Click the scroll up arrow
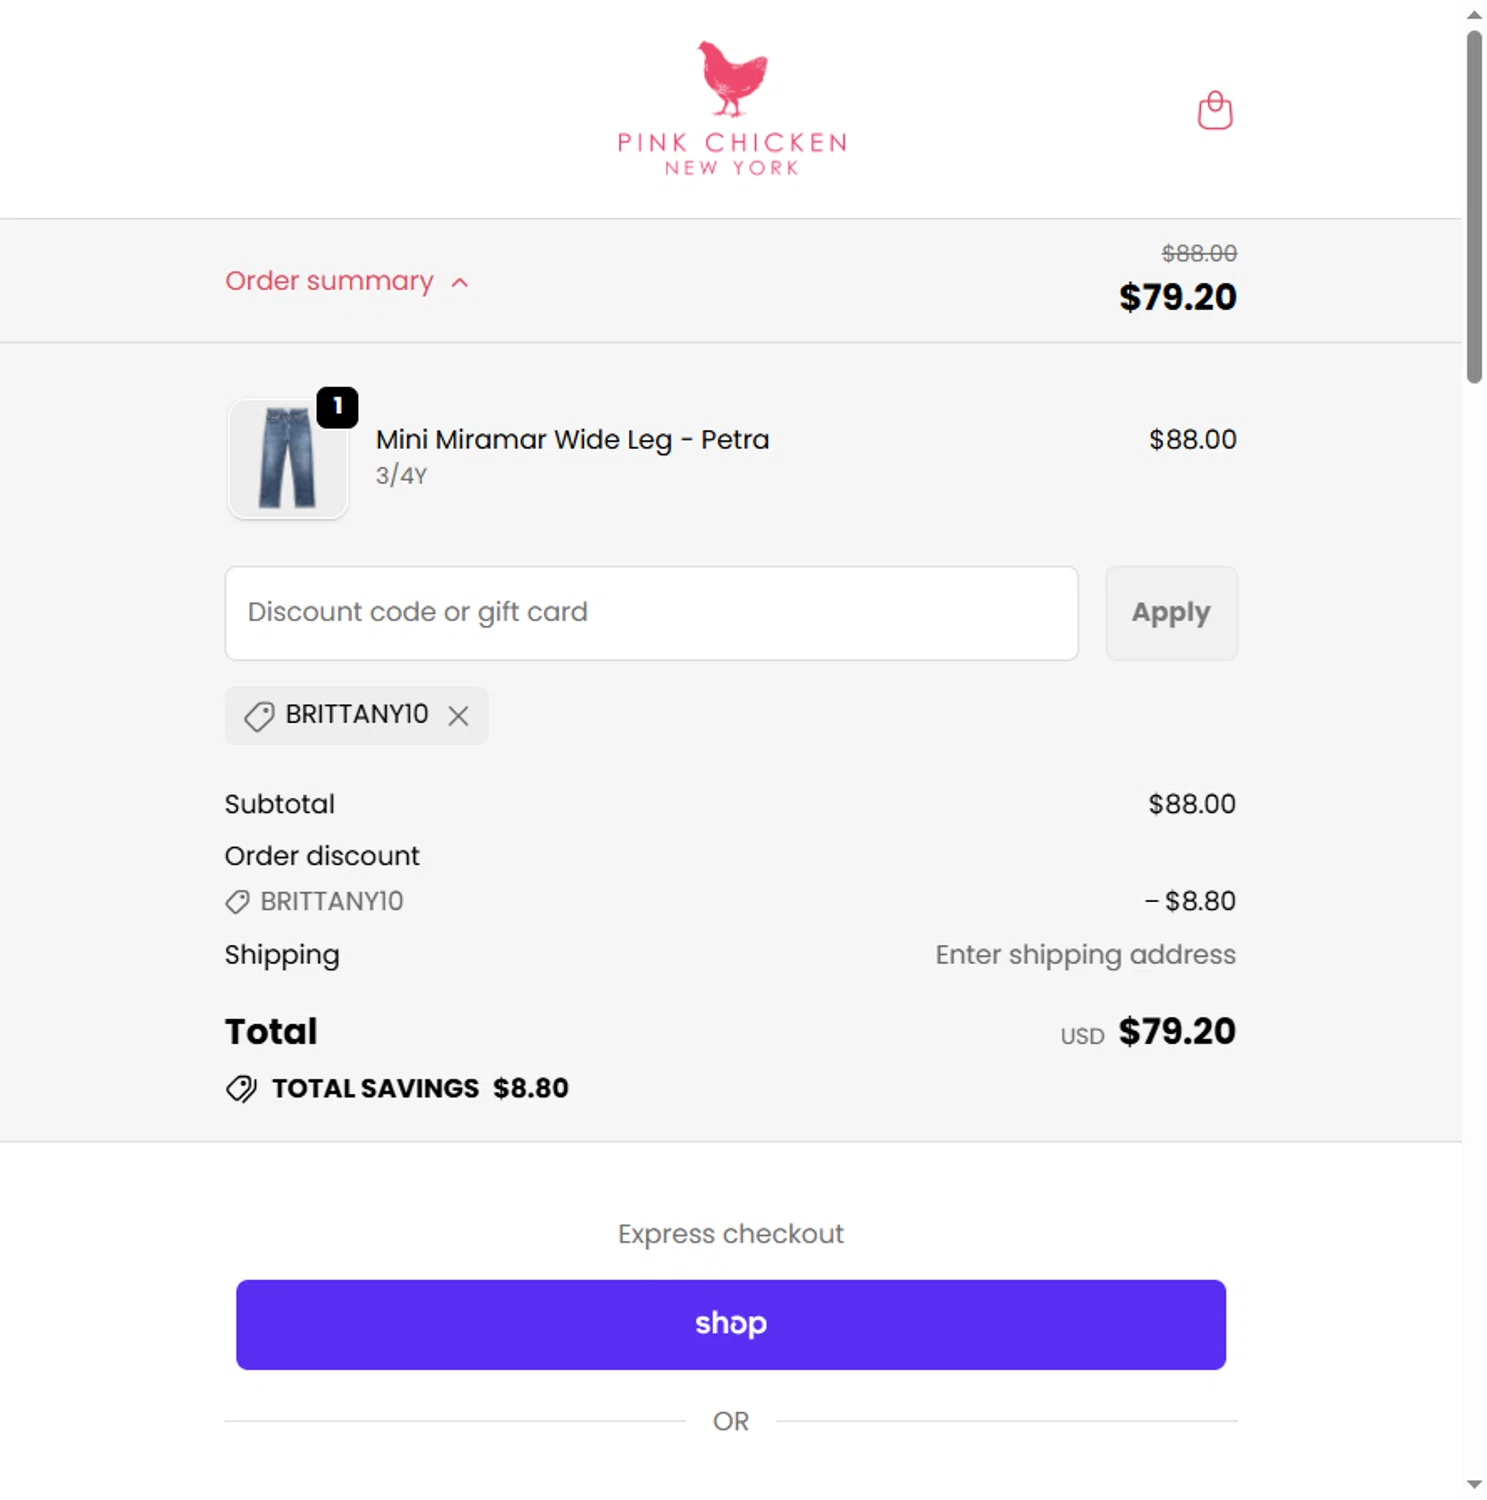 coord(1474,15)
